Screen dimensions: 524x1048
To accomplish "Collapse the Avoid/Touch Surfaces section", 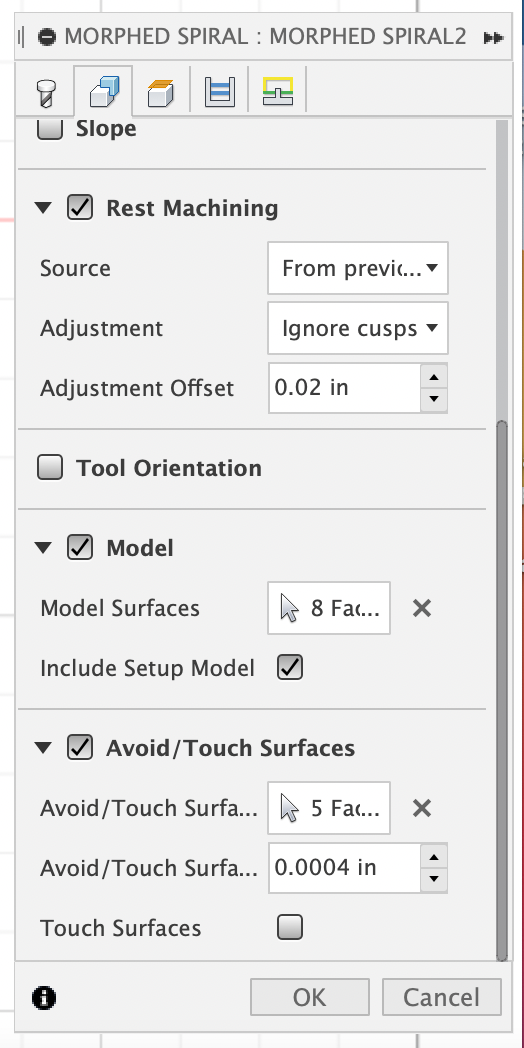I will click(43, 748).
